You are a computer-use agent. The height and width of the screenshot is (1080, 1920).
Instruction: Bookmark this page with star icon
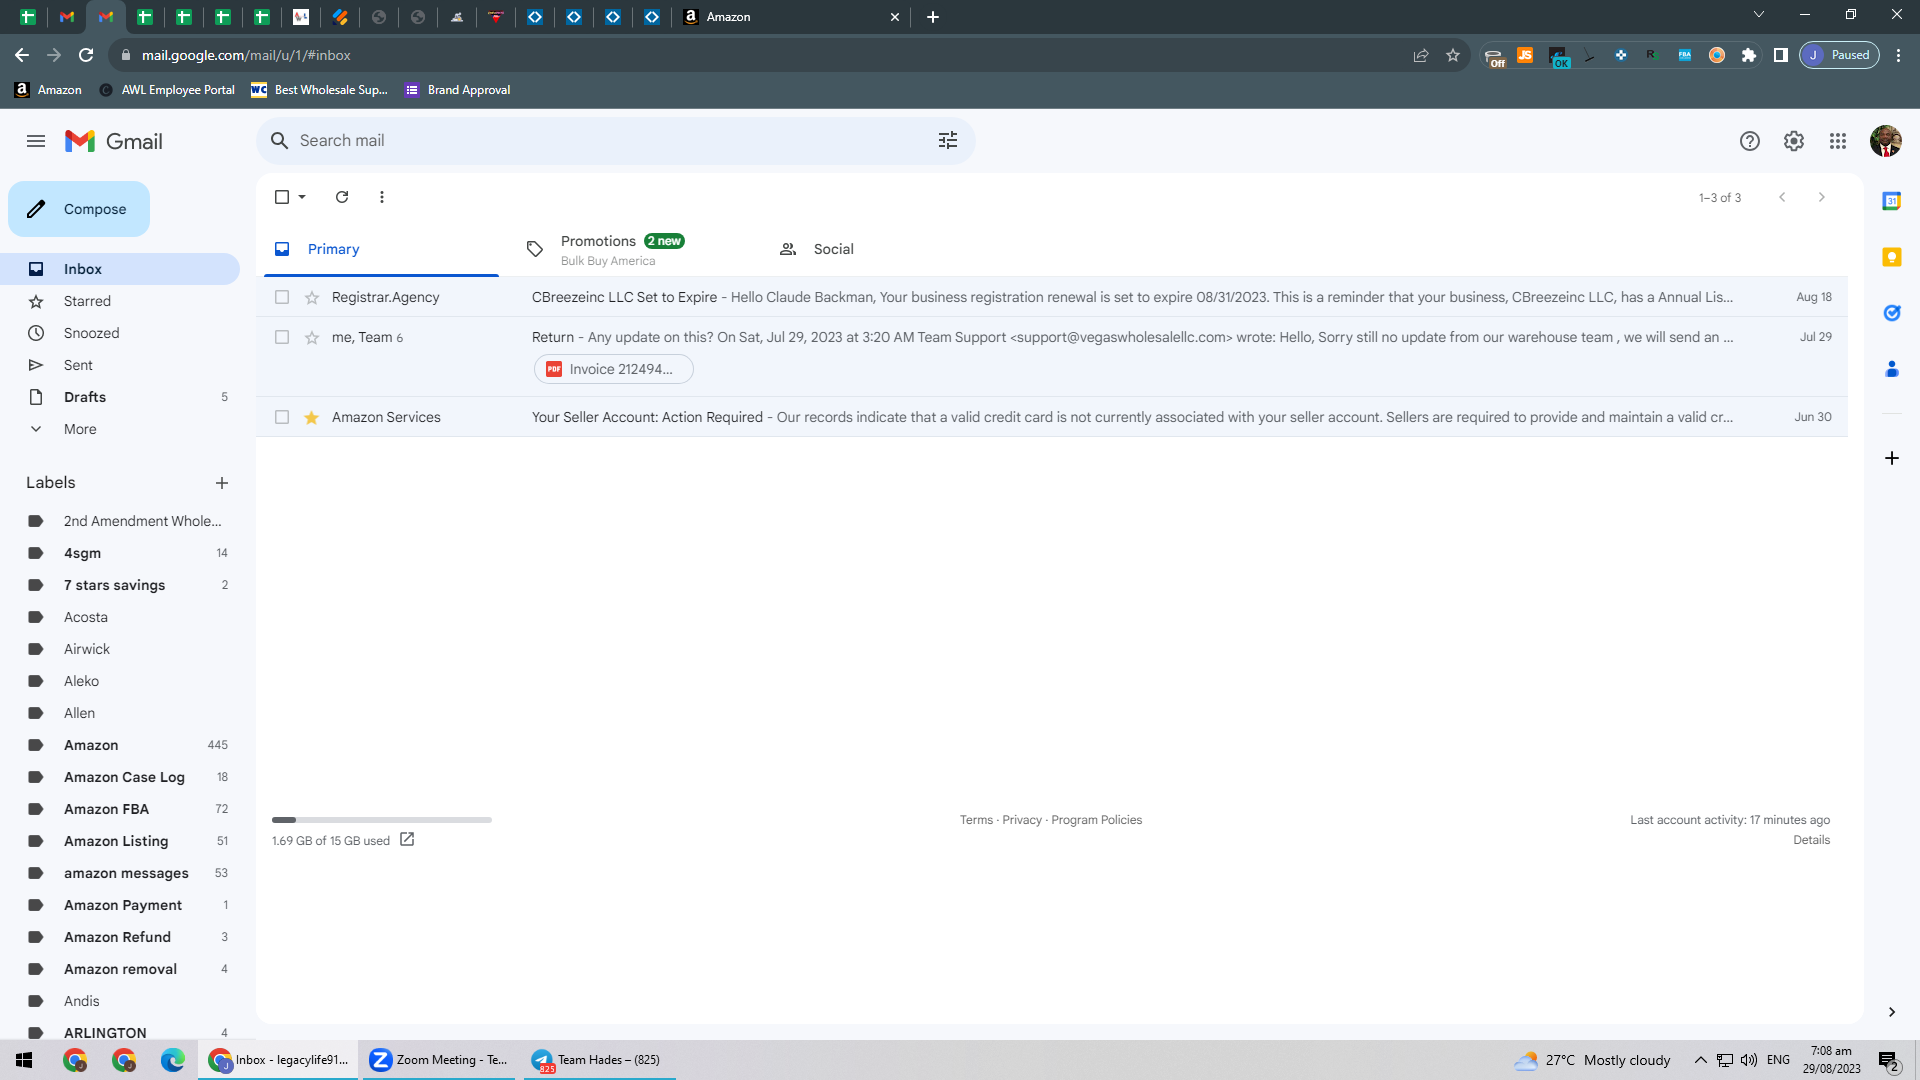click(1453, 56)
